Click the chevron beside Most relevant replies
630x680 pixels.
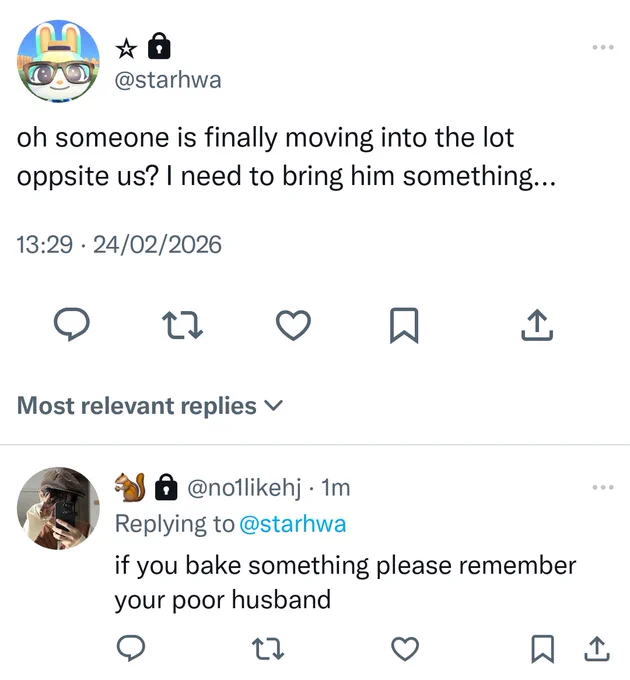[274, 405]
